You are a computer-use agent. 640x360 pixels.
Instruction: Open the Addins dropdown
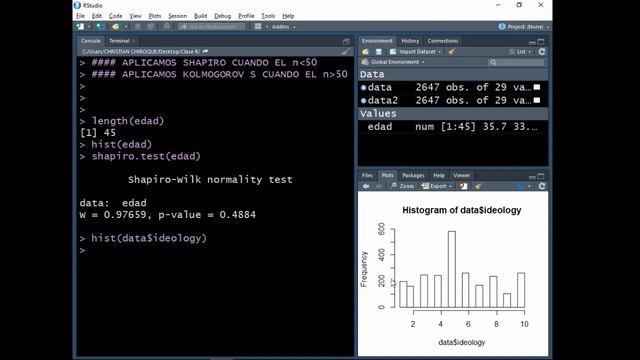pyautogui.click(x=284, y=27)
